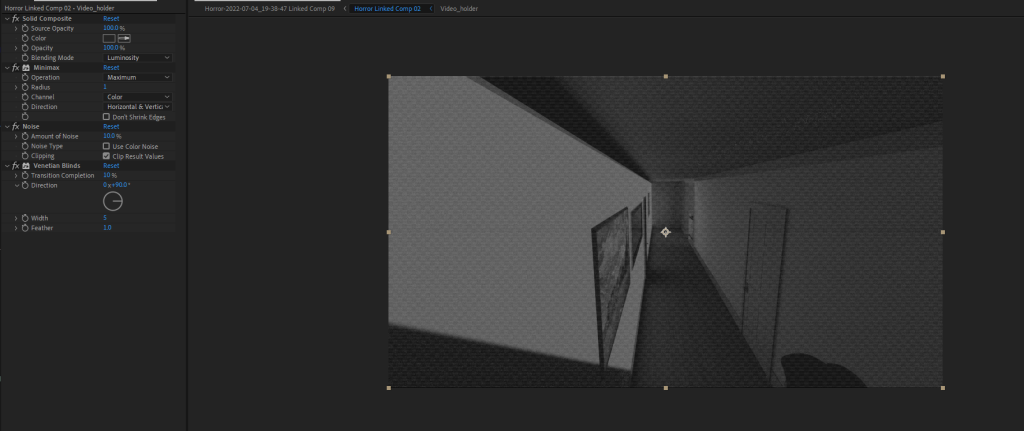Click the Transition Completion 10 value
The width and height of the screenshot is (1024, 431).
click(107, 176)
